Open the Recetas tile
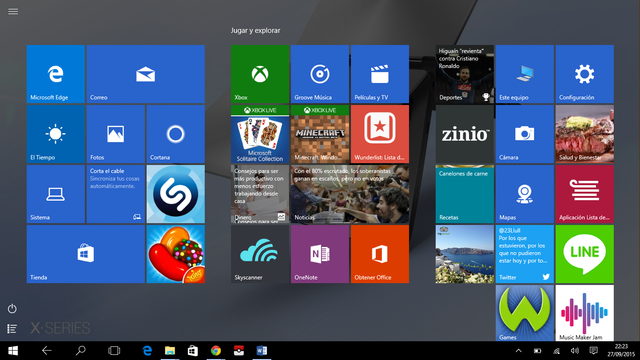The height and width of the screenshot is (360, 640). coord(464,194)
